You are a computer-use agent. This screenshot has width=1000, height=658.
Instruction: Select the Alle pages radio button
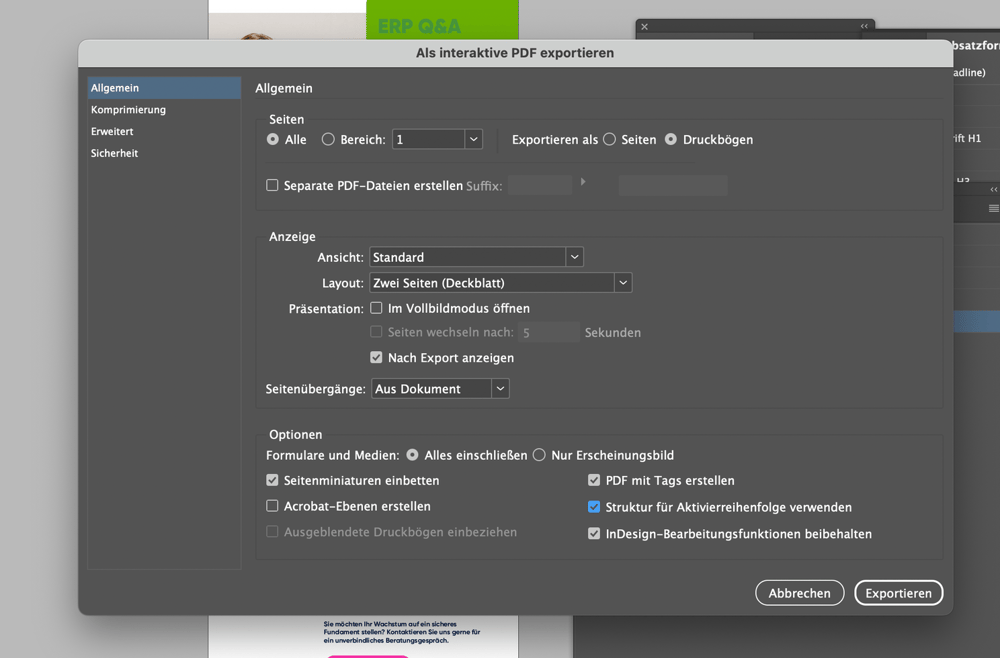pos(273,139)
